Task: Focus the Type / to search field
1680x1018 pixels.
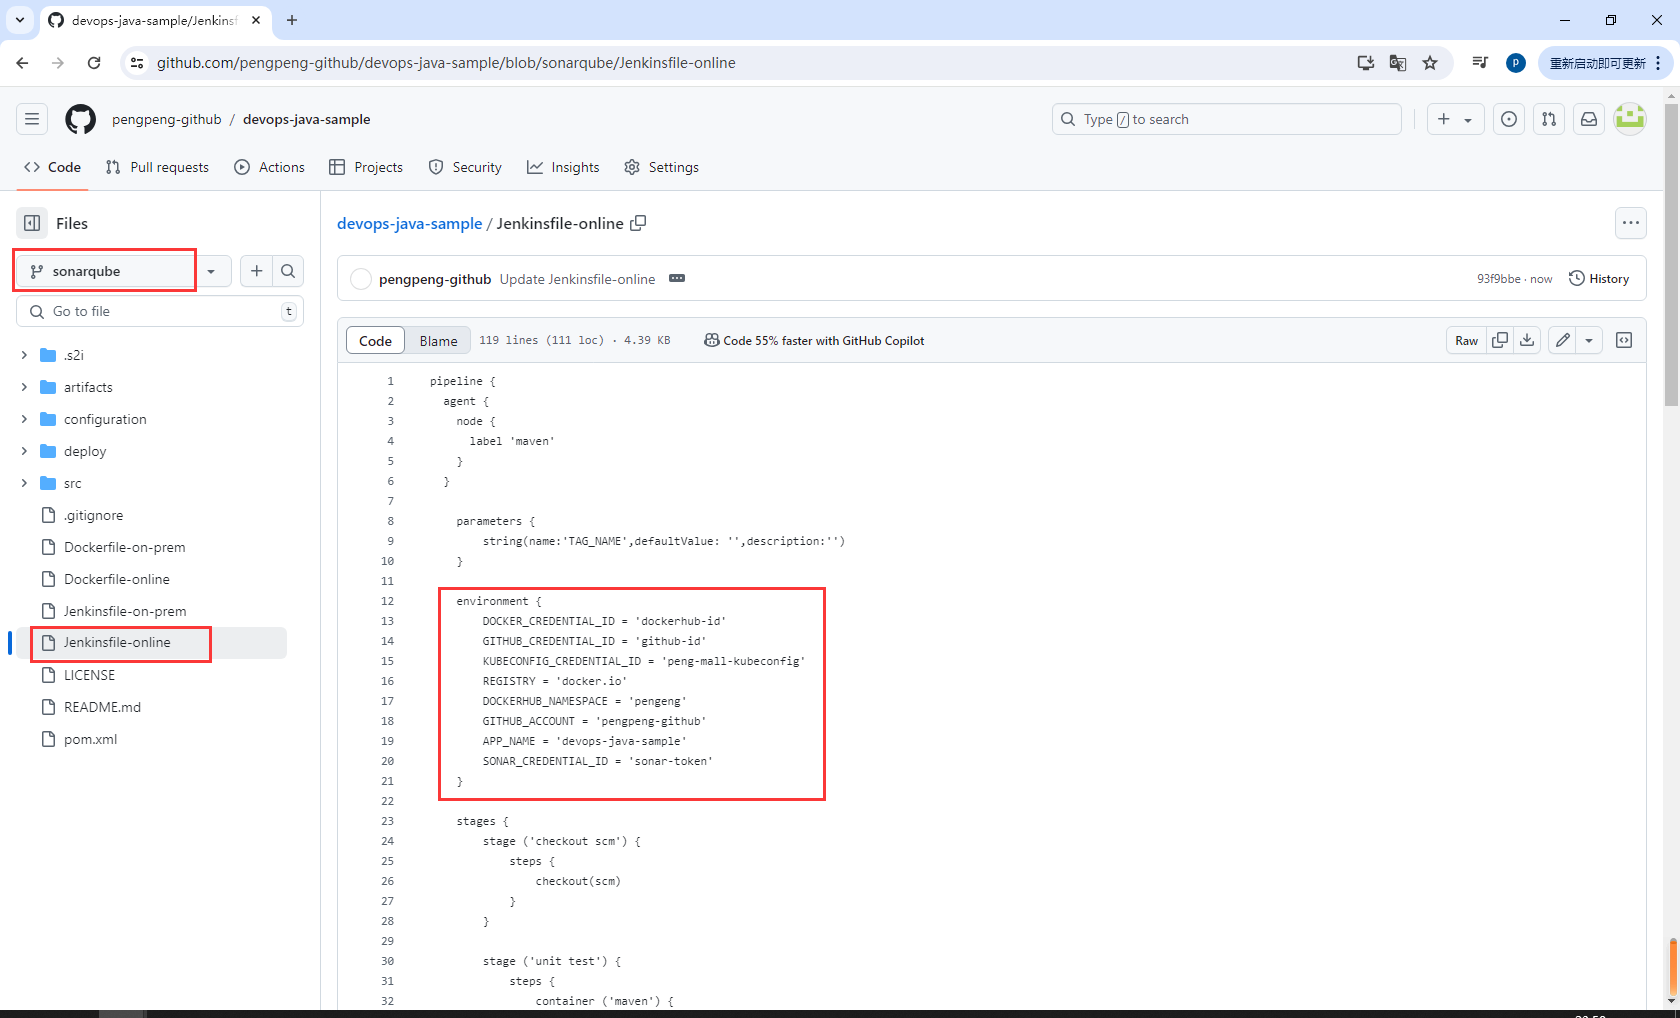Action: click(x=1227, y=119)
